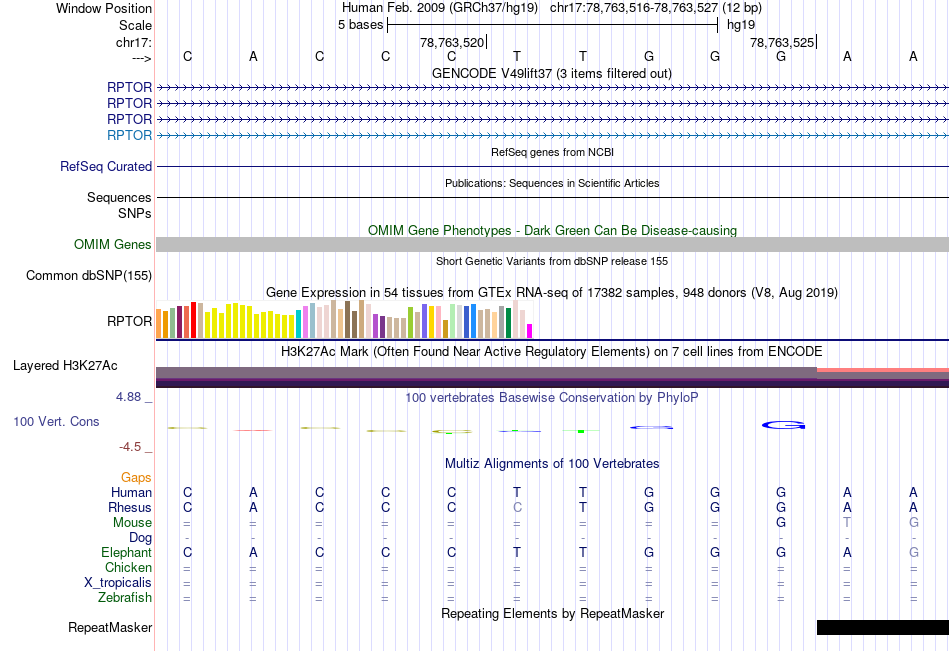Click the OMIM Gene Phenotypes green title
The height and width of the screenshot is (651, 950).
pyautogui.click(x=552, y=230)
